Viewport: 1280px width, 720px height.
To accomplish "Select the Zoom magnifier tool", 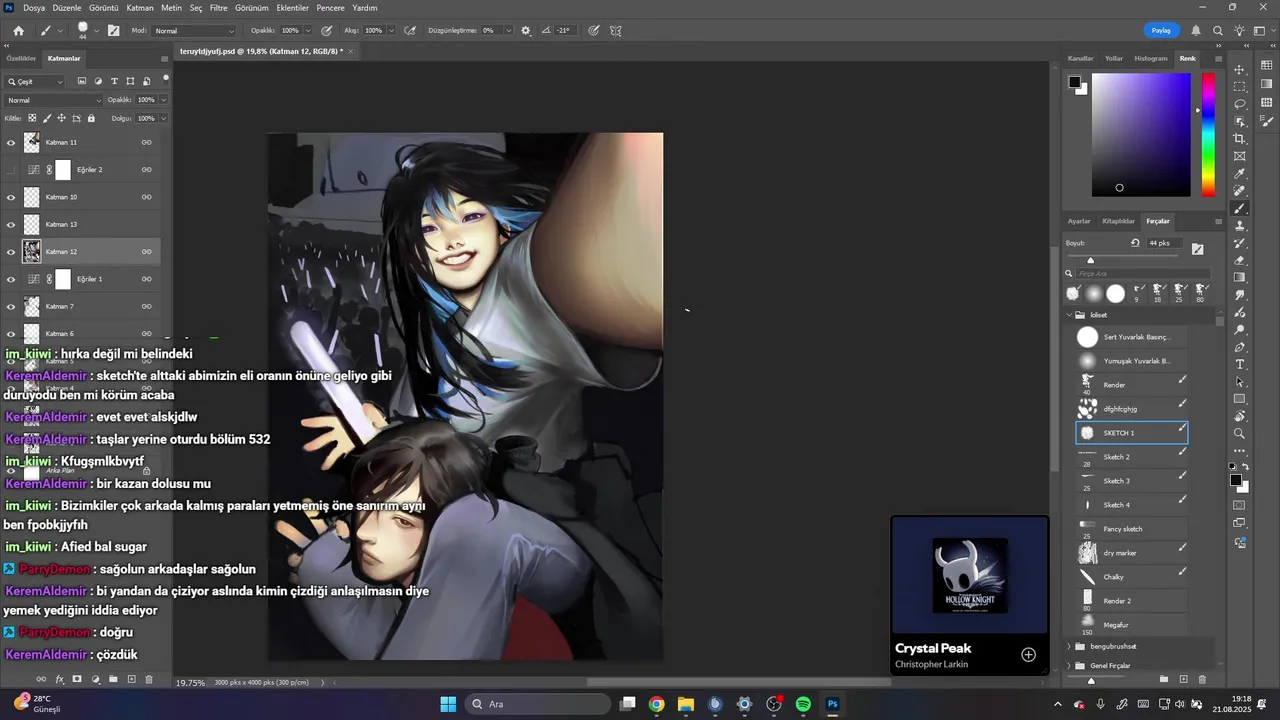I will tap(1240, 434).
